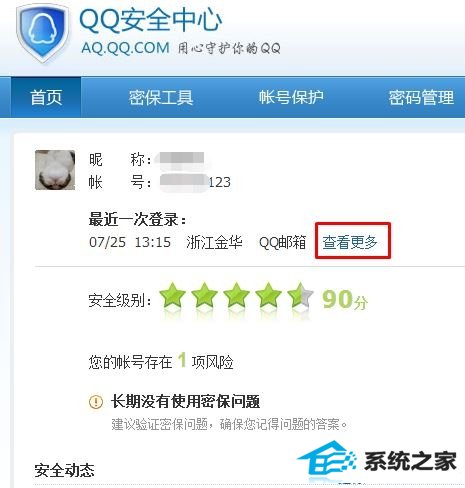The height and width of the screenshot is (488, 465).
Task: Click the second green security star
Action: point(204,295)
